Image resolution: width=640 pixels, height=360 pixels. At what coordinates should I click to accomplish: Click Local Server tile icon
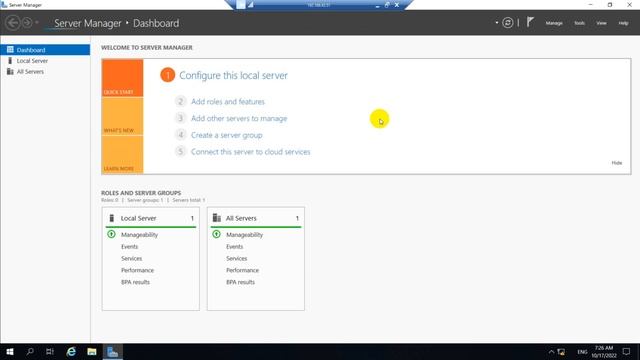[111, 218]
